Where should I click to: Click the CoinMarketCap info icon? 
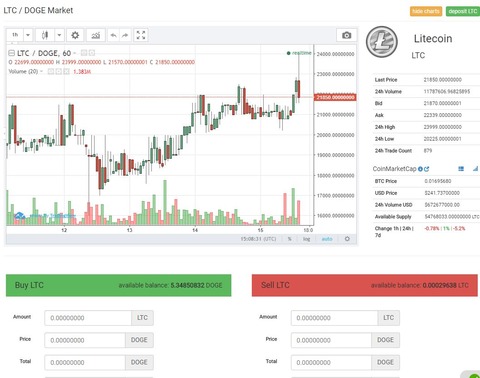420,169
